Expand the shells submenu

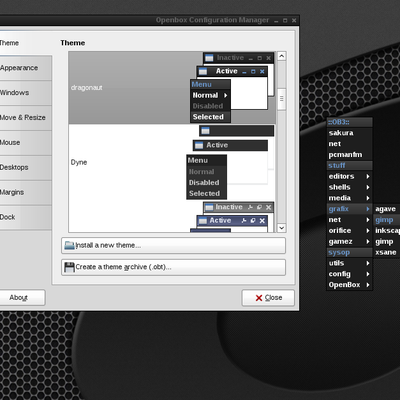pos(349,187)
